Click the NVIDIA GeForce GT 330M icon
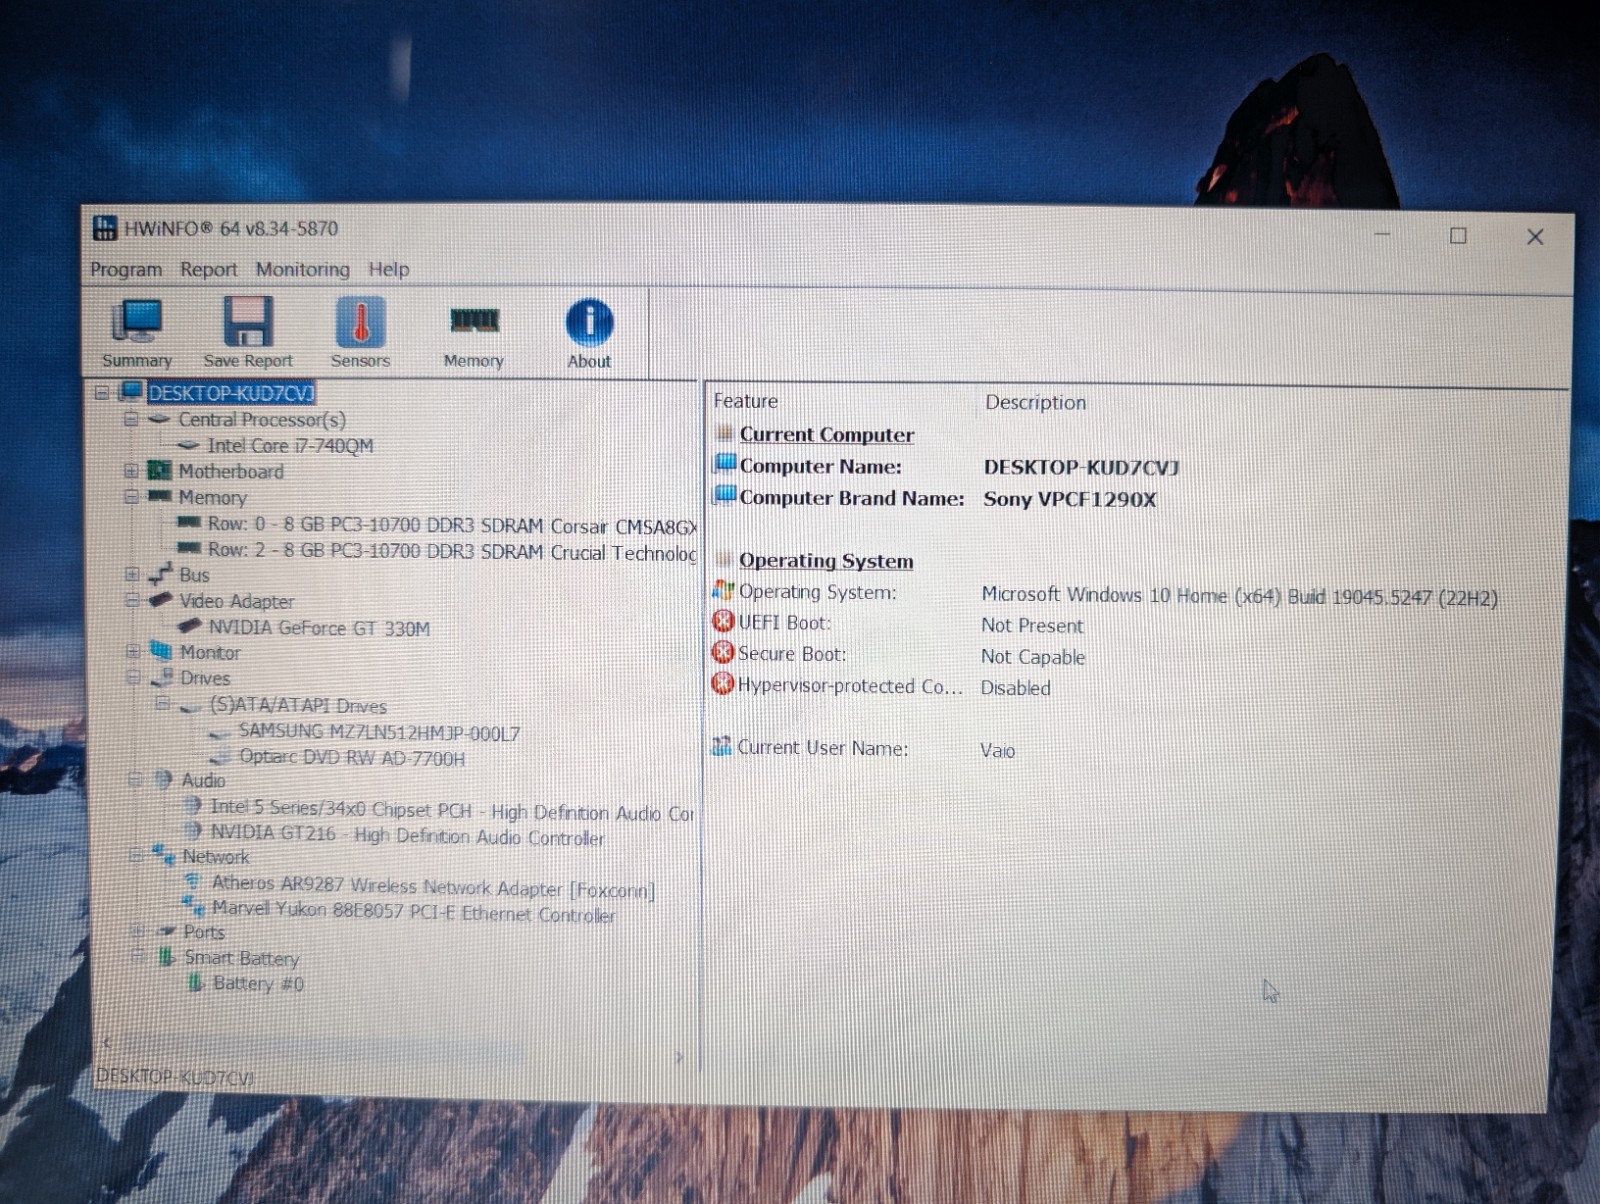This screenshot has width=1600, height=1204. [190, 626]
